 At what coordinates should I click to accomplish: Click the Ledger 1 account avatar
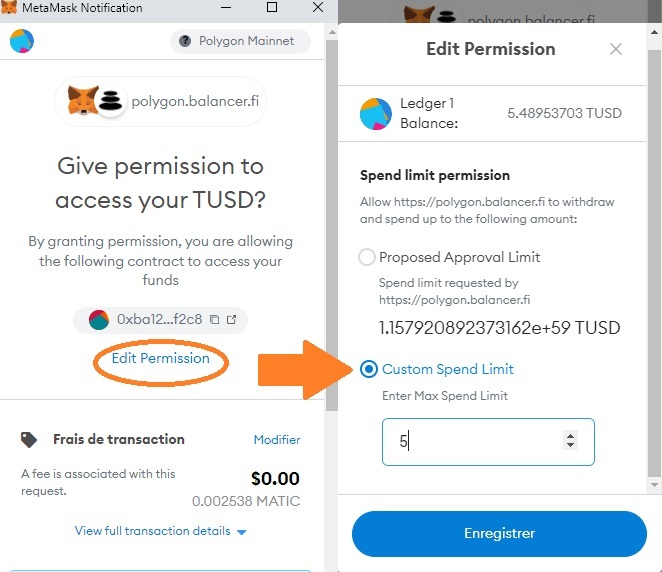tap(376, 114)
